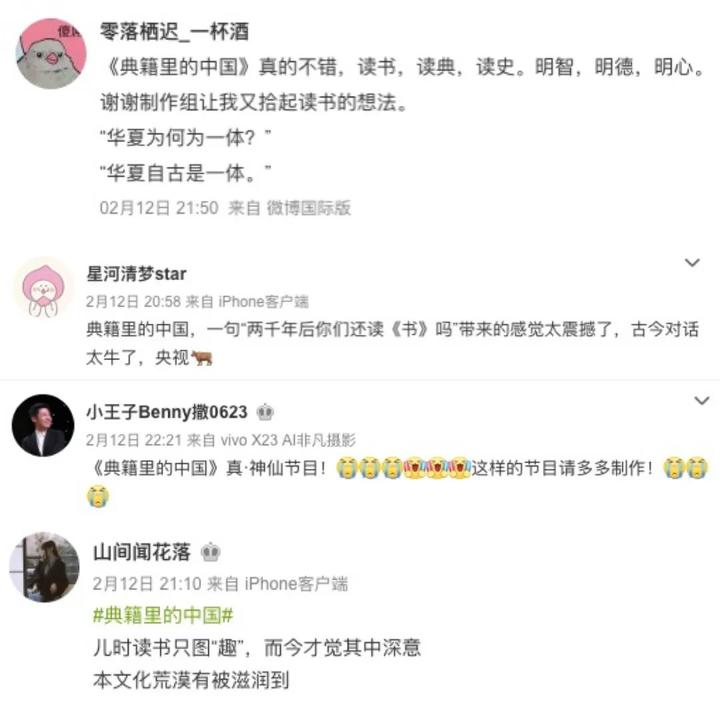
Task: Click the crying emoji on the last line of Benny's post
Action: [x=98, y=496]
